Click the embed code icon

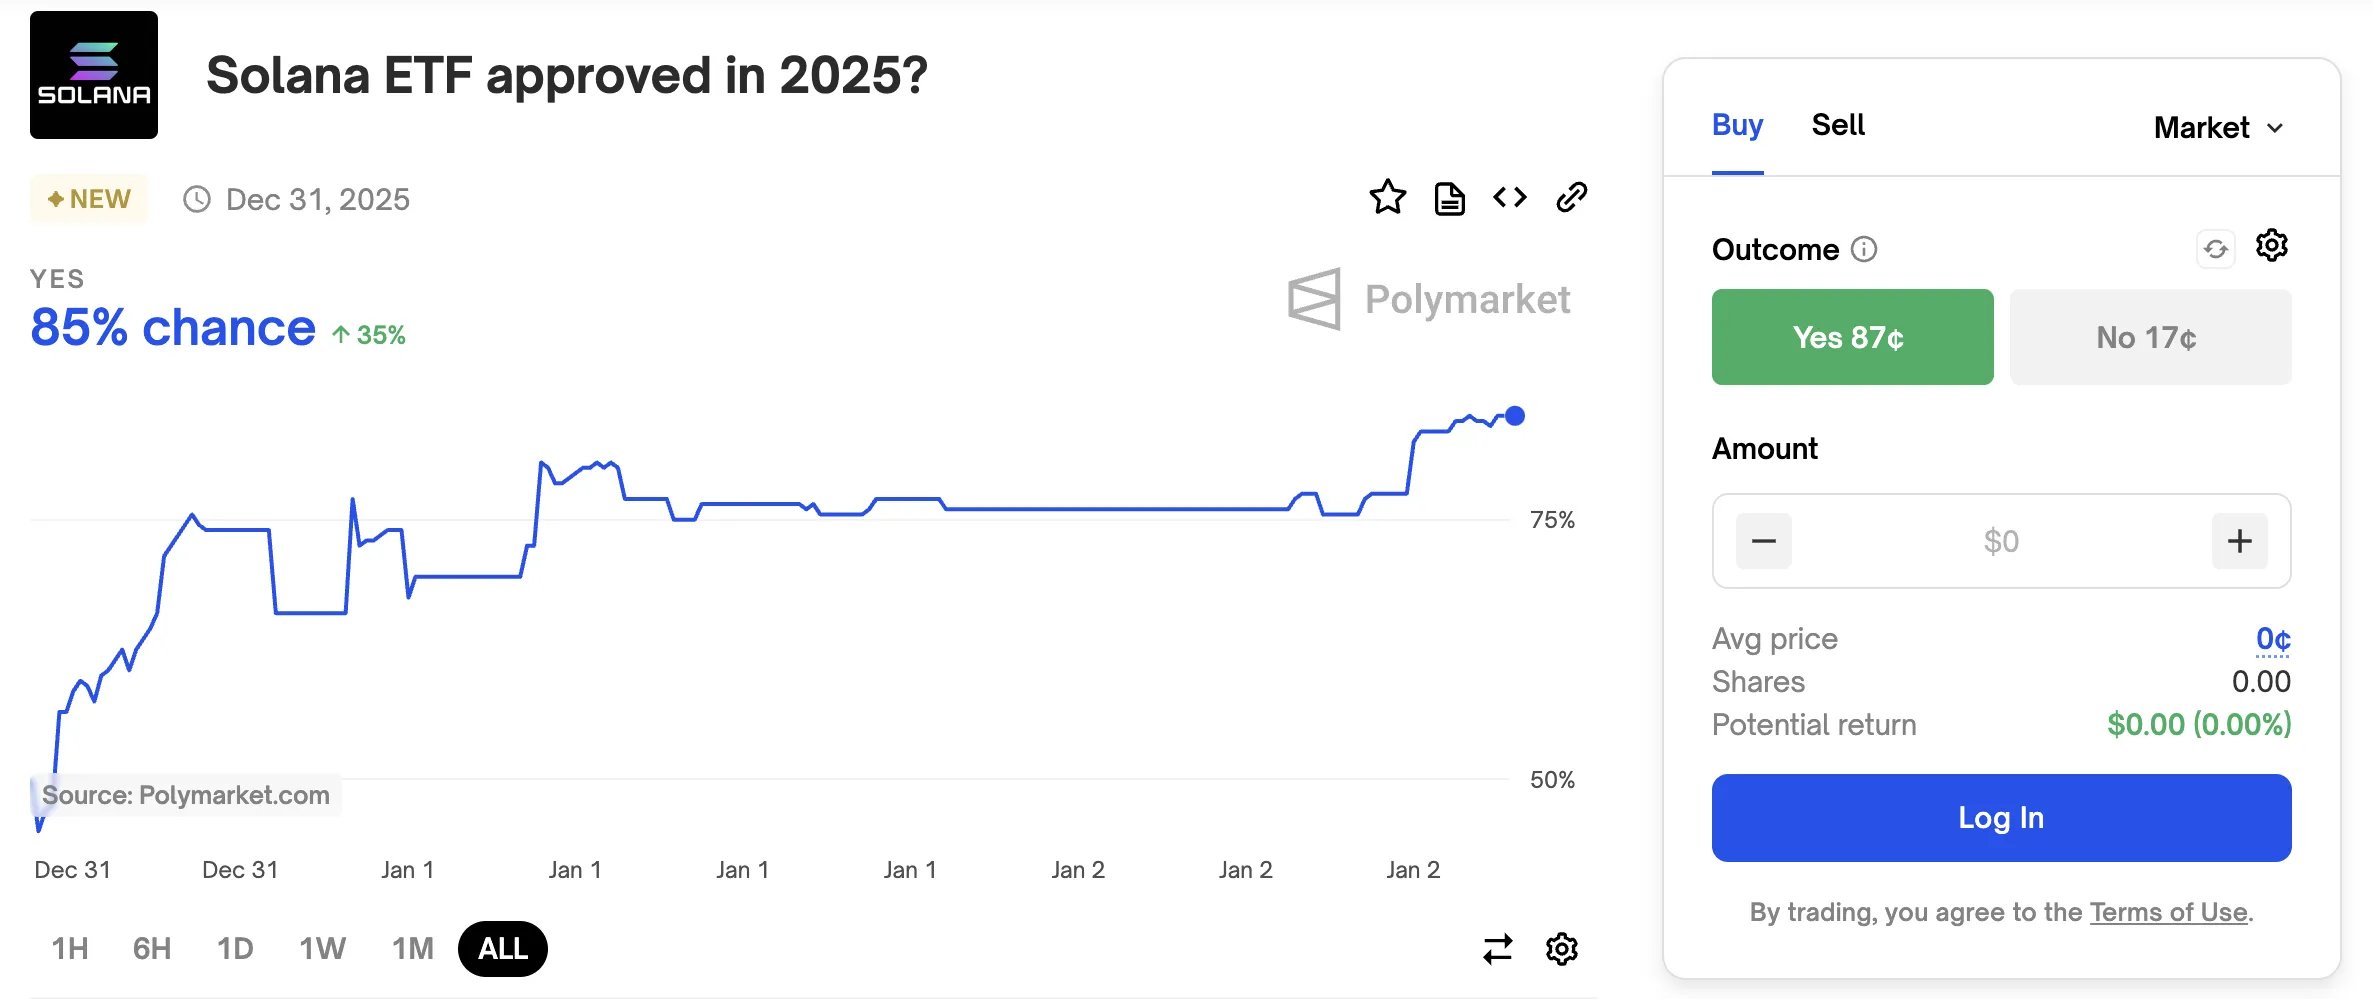[x=1510, y=198]
